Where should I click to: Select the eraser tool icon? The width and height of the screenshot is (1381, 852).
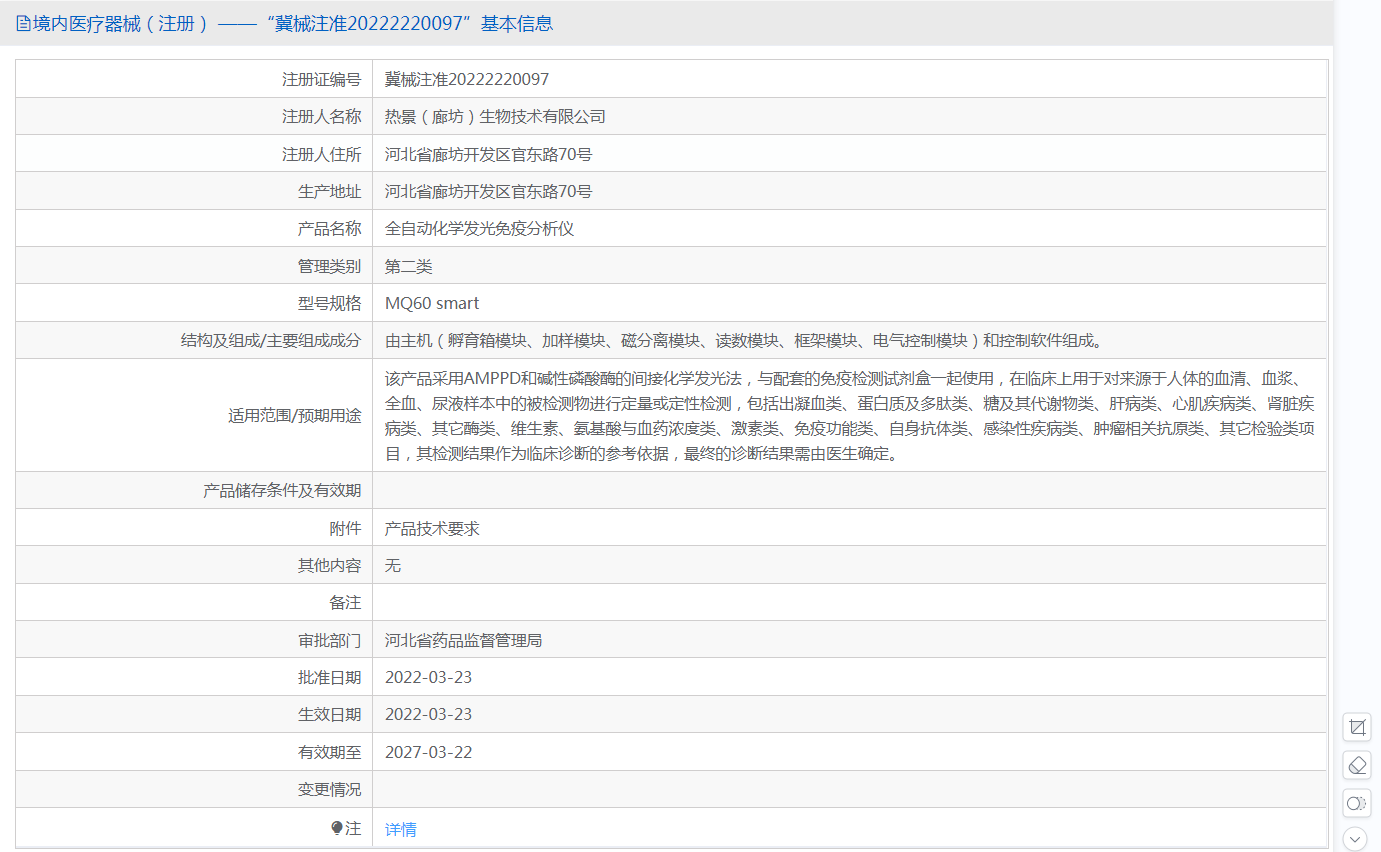click(x=1356, y=765)
